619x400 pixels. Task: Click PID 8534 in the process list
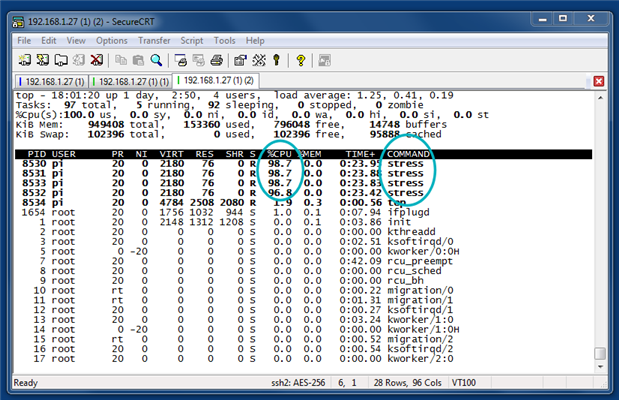pyautogui.click(x=34, y=203)
